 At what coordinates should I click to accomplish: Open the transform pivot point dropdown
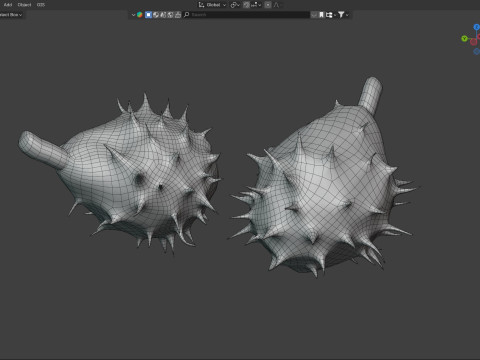point(235,5)
